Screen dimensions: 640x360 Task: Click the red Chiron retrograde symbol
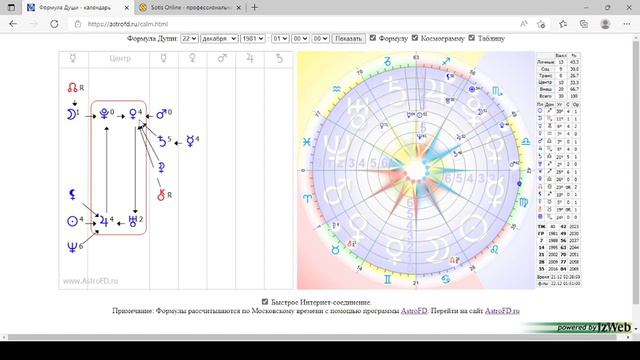pos(161,195)
